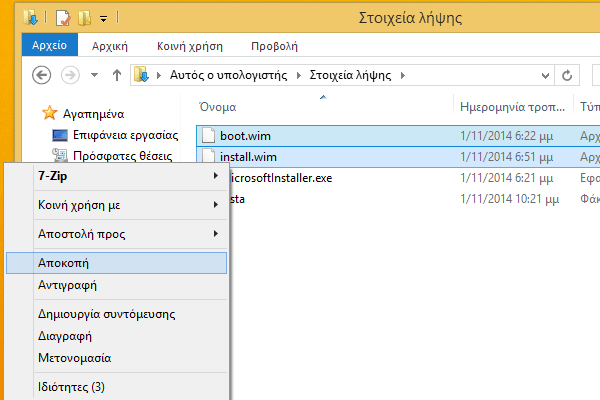Click the Properties icon in quick access toolbar
The height and width of the screenshot is (400, 600).
[x=63, y=18]
